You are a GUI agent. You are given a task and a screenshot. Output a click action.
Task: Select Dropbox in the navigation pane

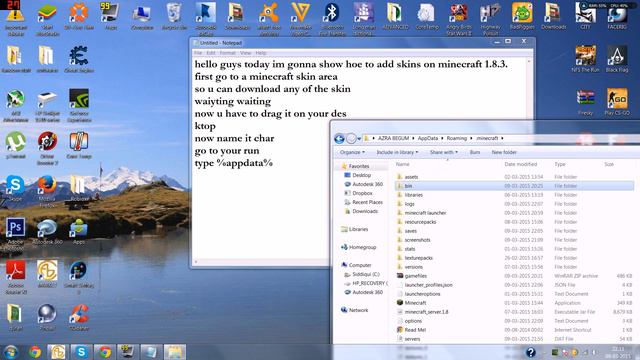[362, 193]
